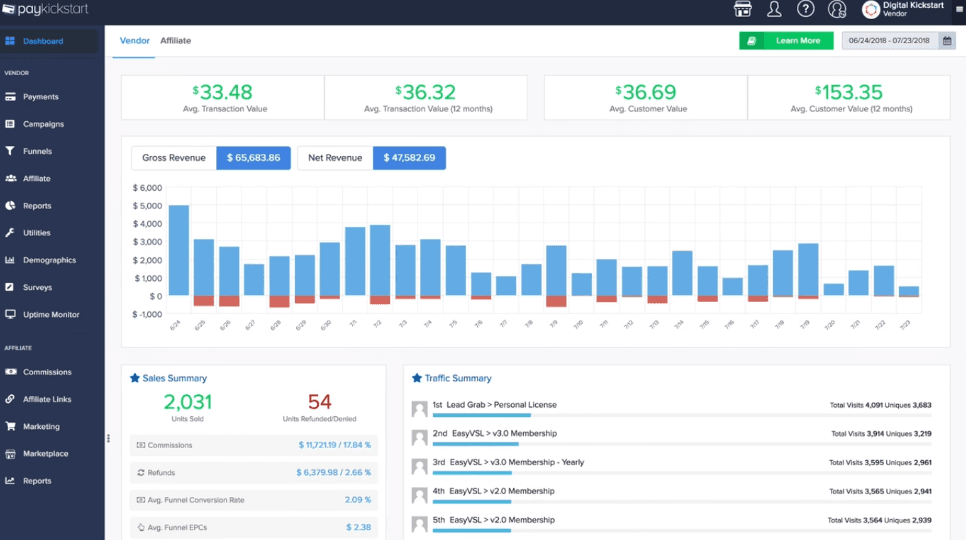Click the Payments card icon

coord(10,97)
